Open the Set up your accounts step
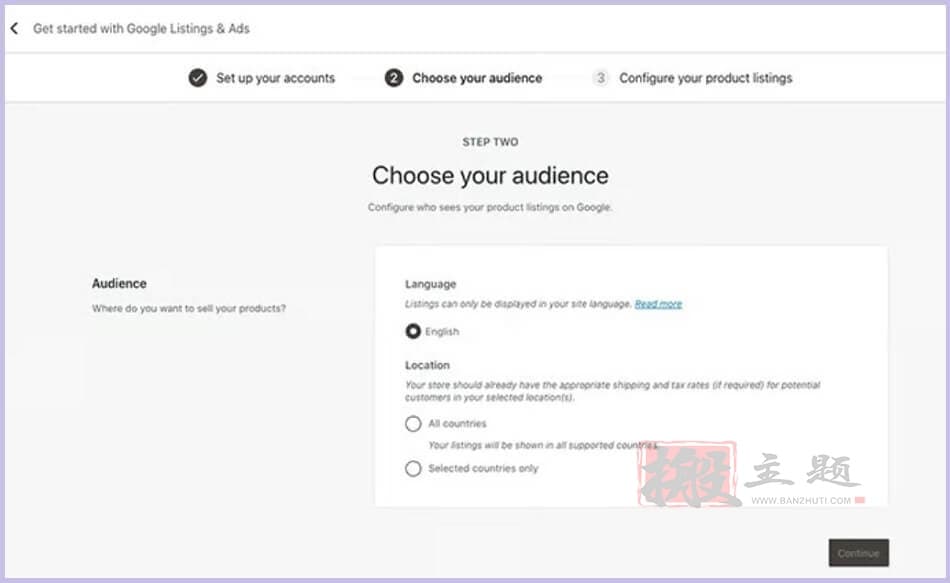This screenshot has width=950, height=583. point(276,78)
